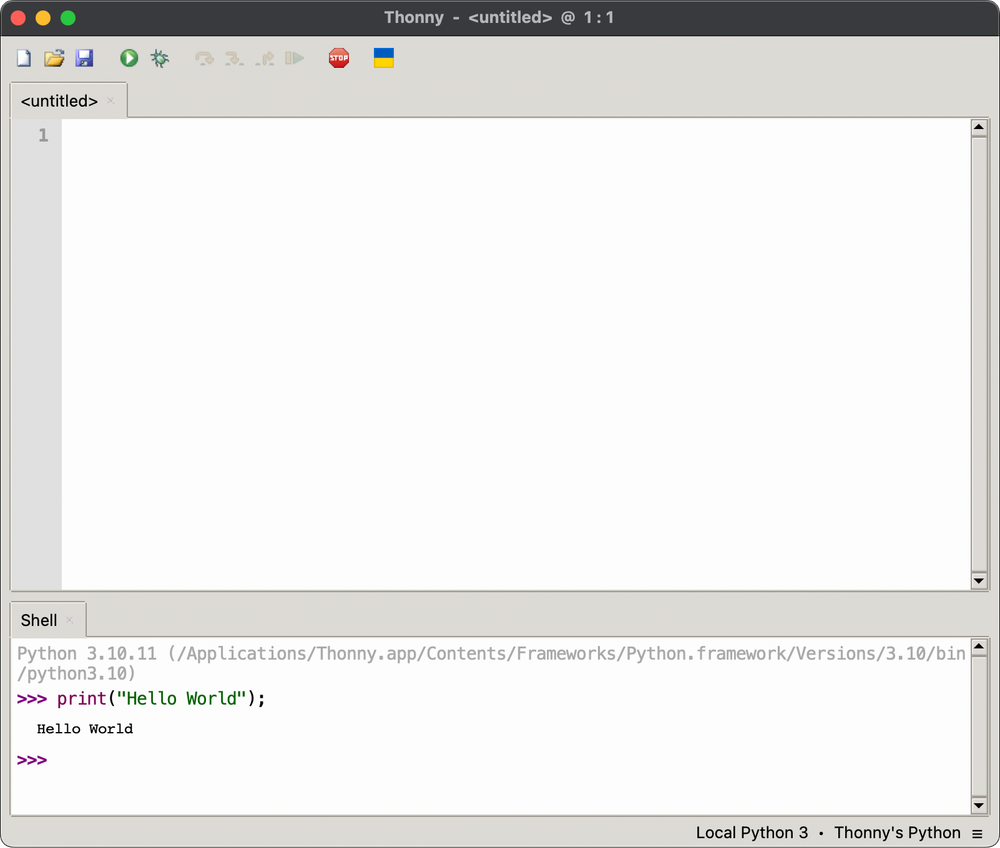Select the Shell tab

point(38,619)
